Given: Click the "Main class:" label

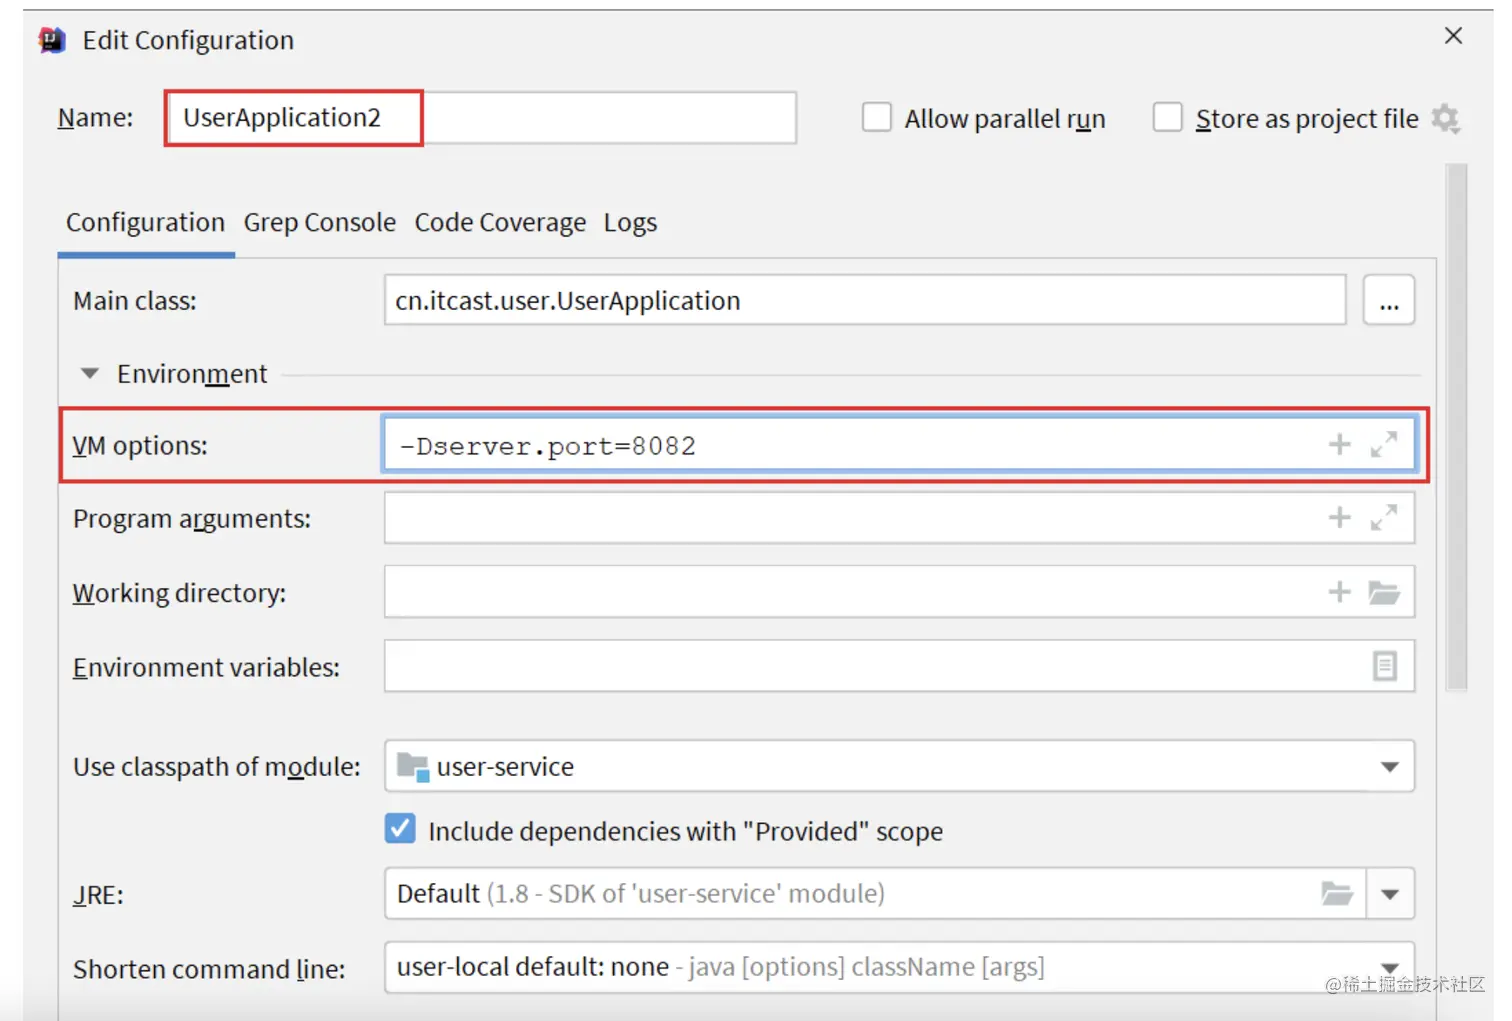Looking at the screenshot, I should [x=135, y=301].
